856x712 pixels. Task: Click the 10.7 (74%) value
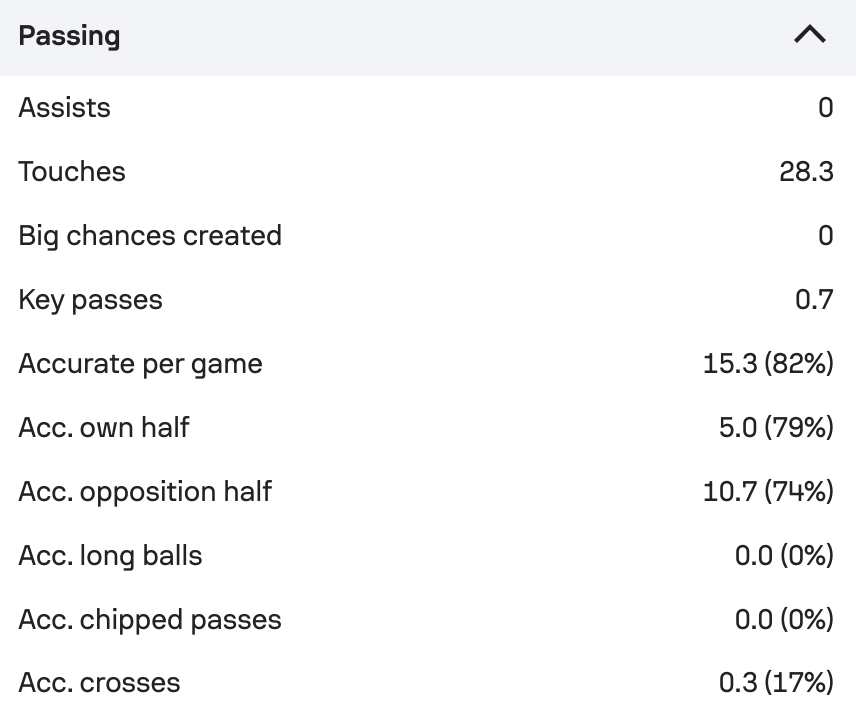pos(768,491)
